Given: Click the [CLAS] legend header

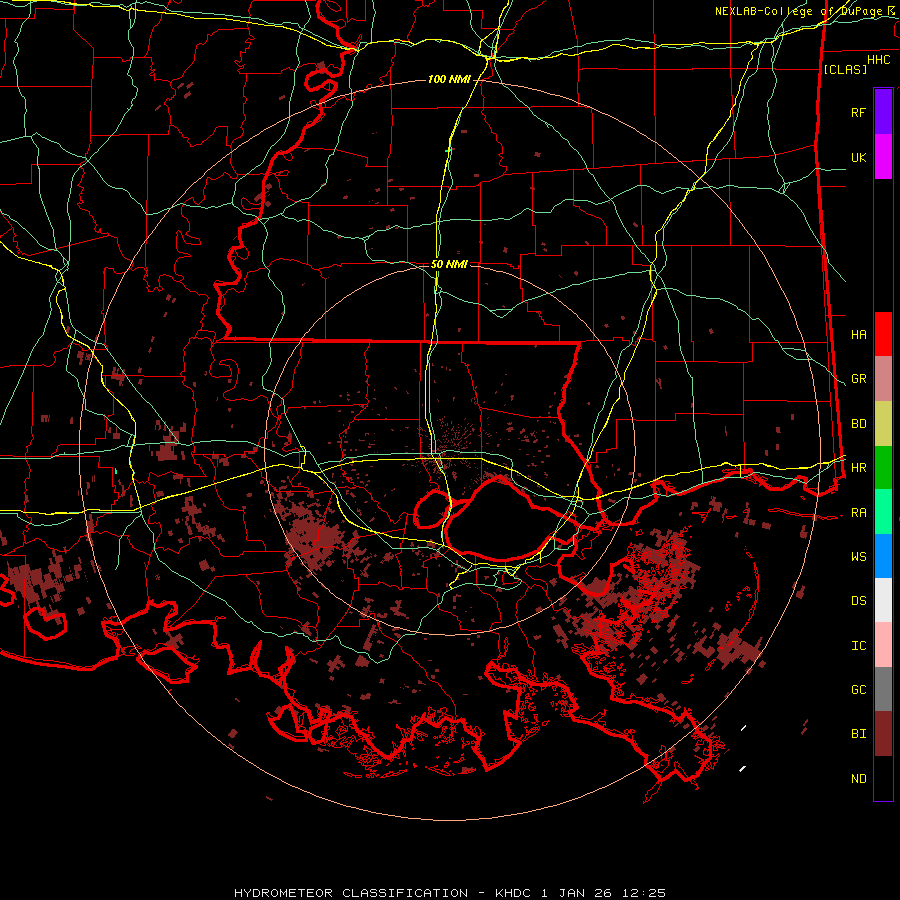Looking at the screenshot, I should (845, 69).
